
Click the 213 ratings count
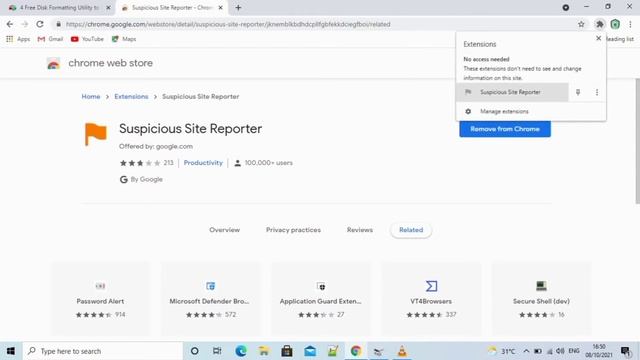coord(168,163)
